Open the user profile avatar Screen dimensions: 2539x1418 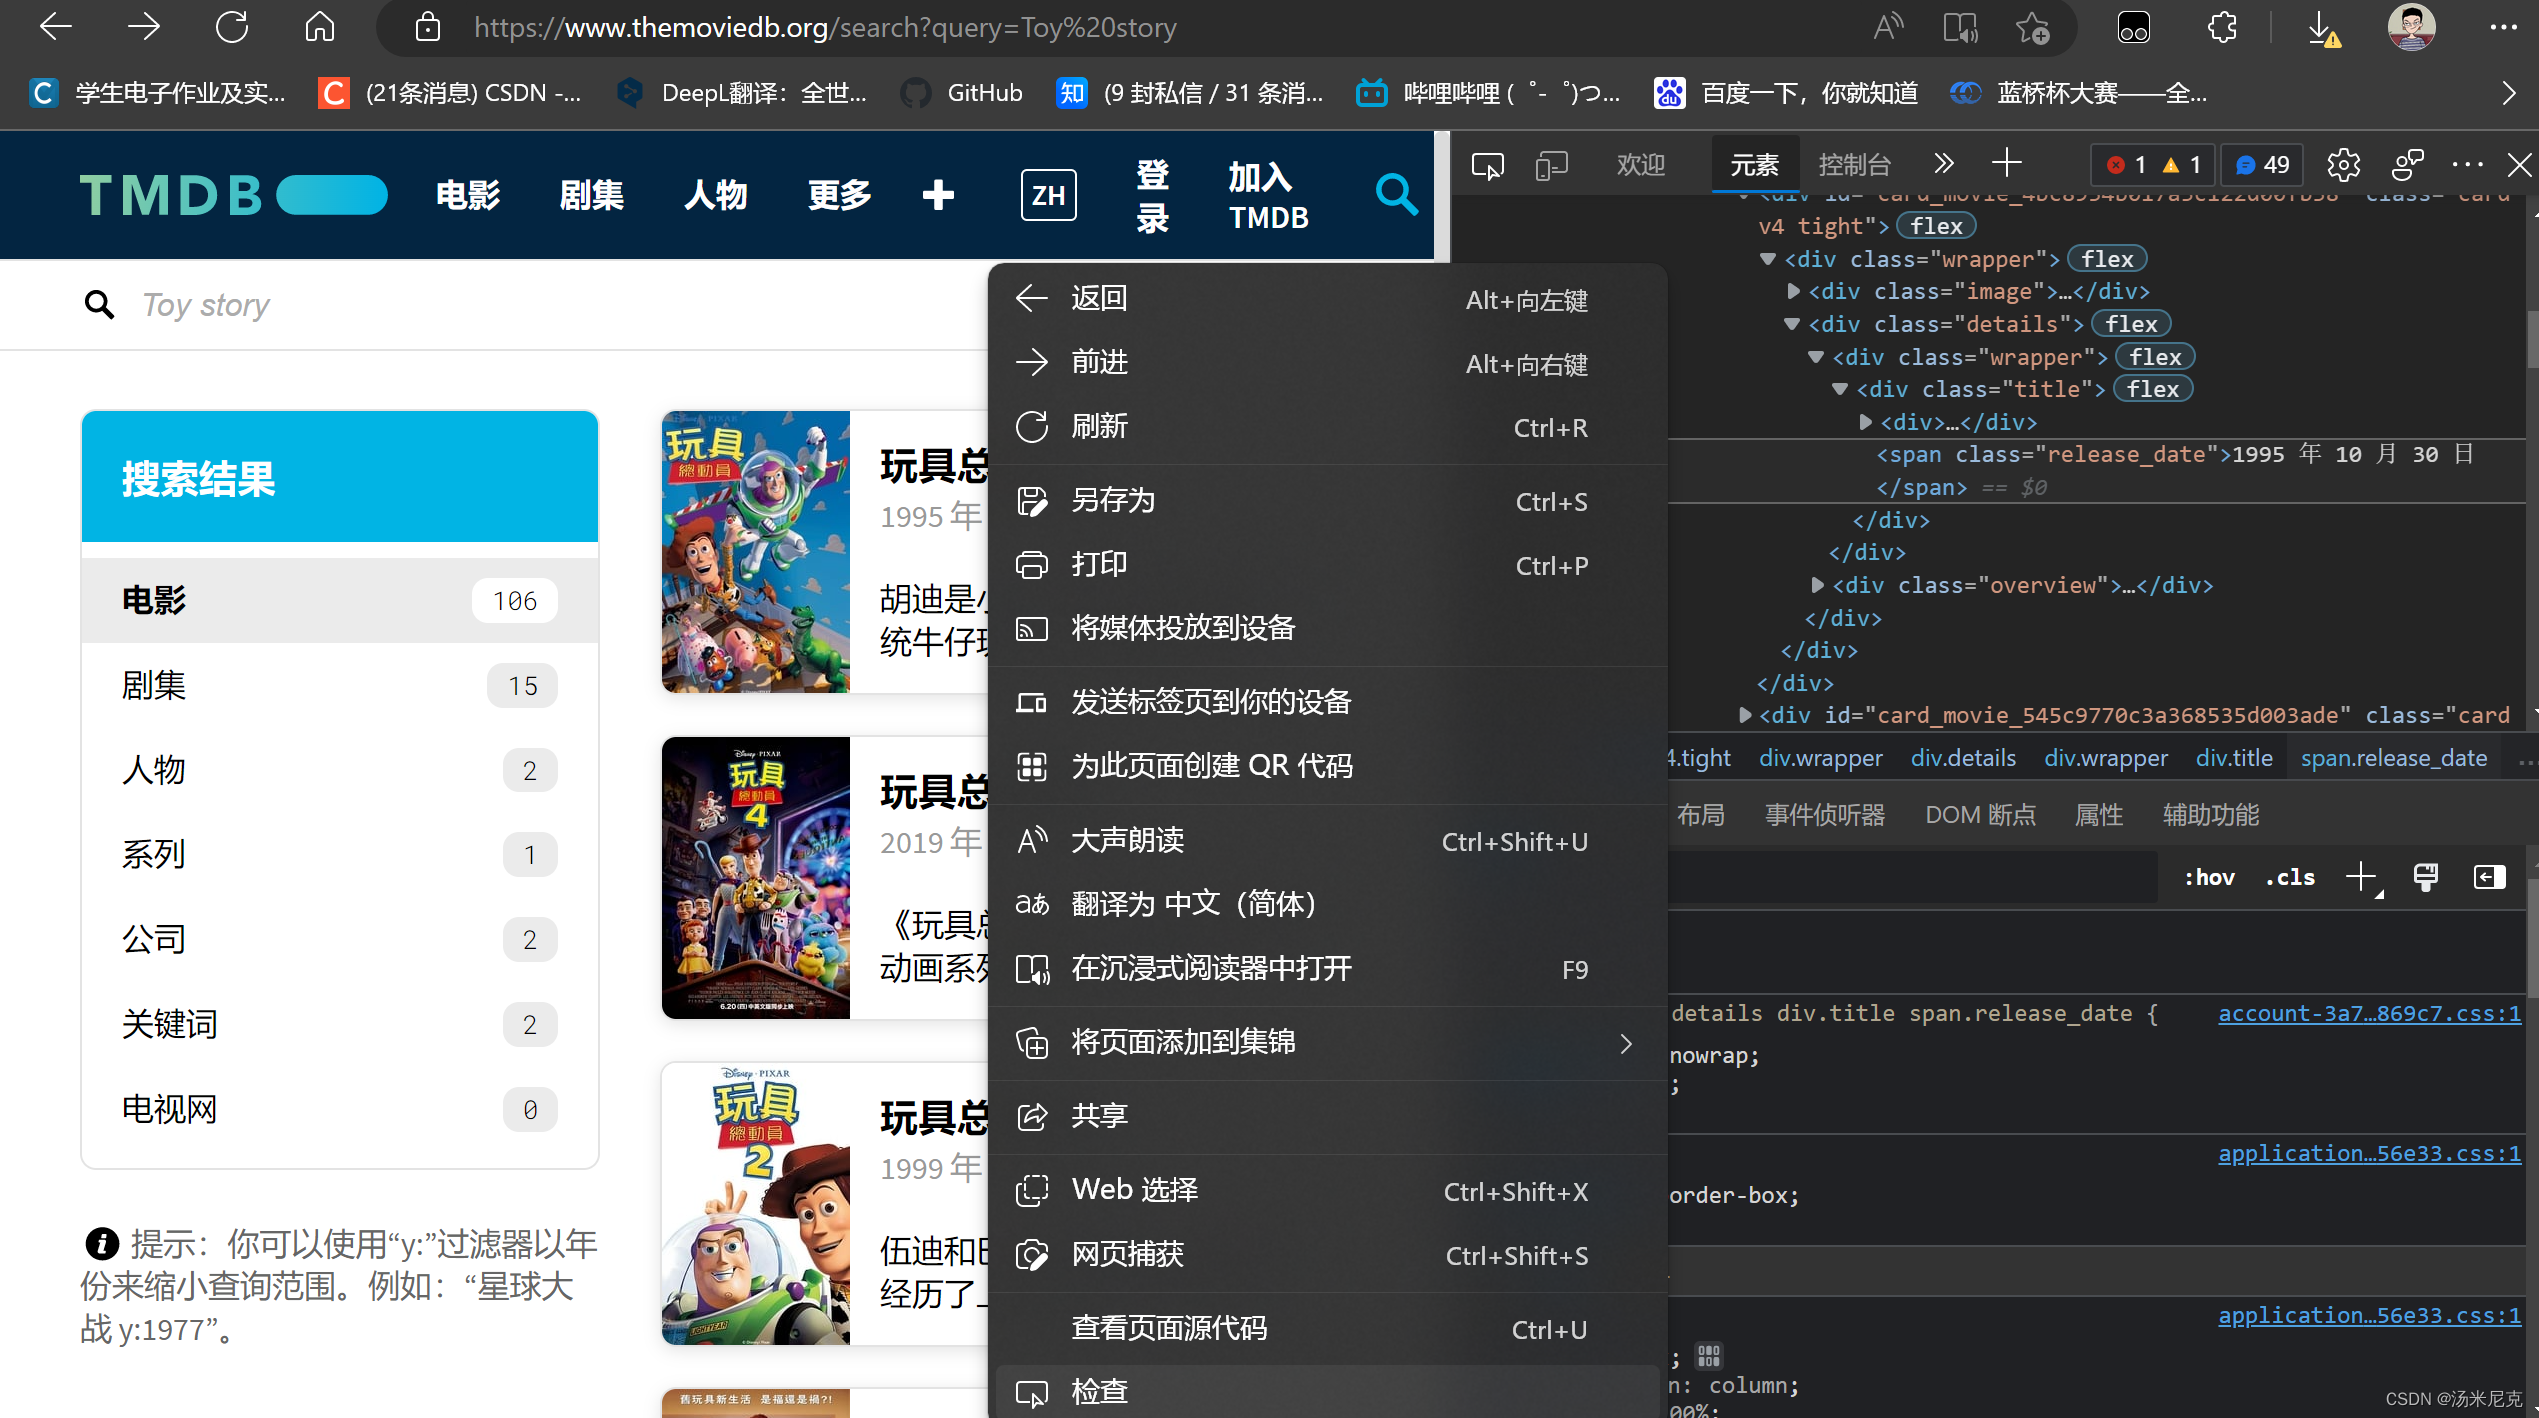point(2411,27)
